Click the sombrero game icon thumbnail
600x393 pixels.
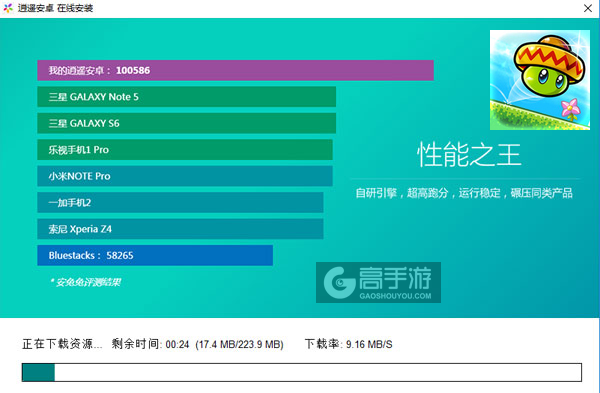click(540, 80)
